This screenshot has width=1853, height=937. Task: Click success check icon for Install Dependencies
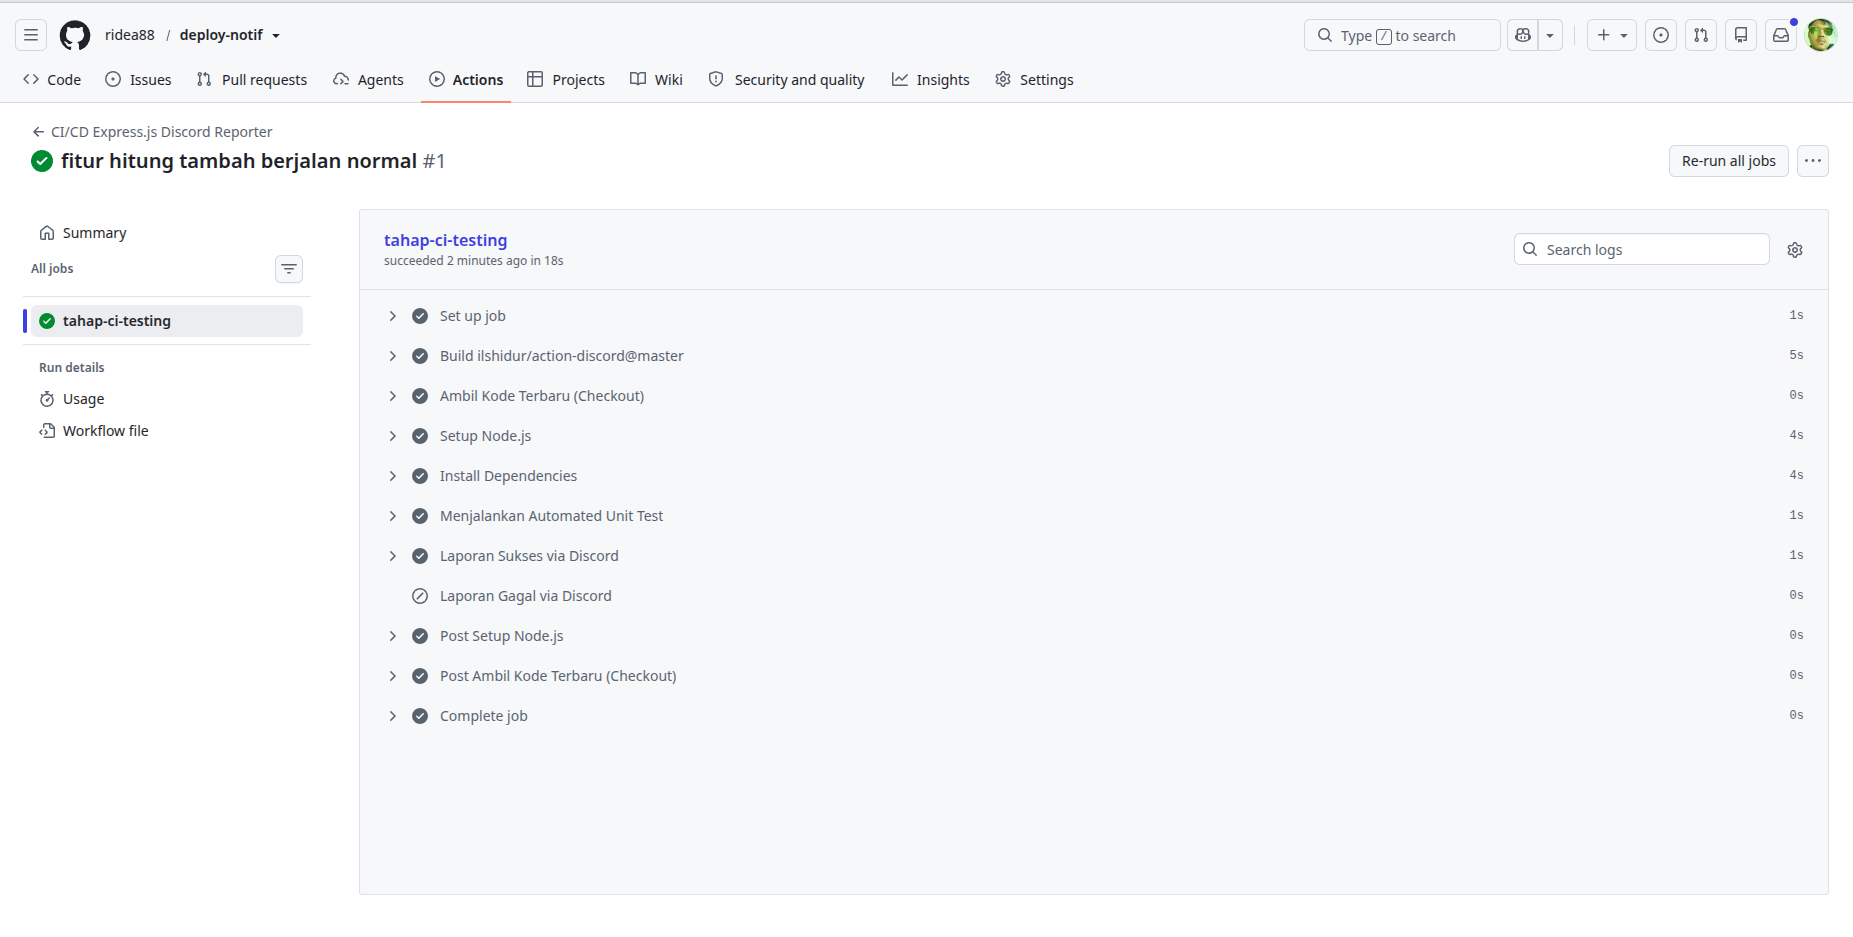(420, 476)
